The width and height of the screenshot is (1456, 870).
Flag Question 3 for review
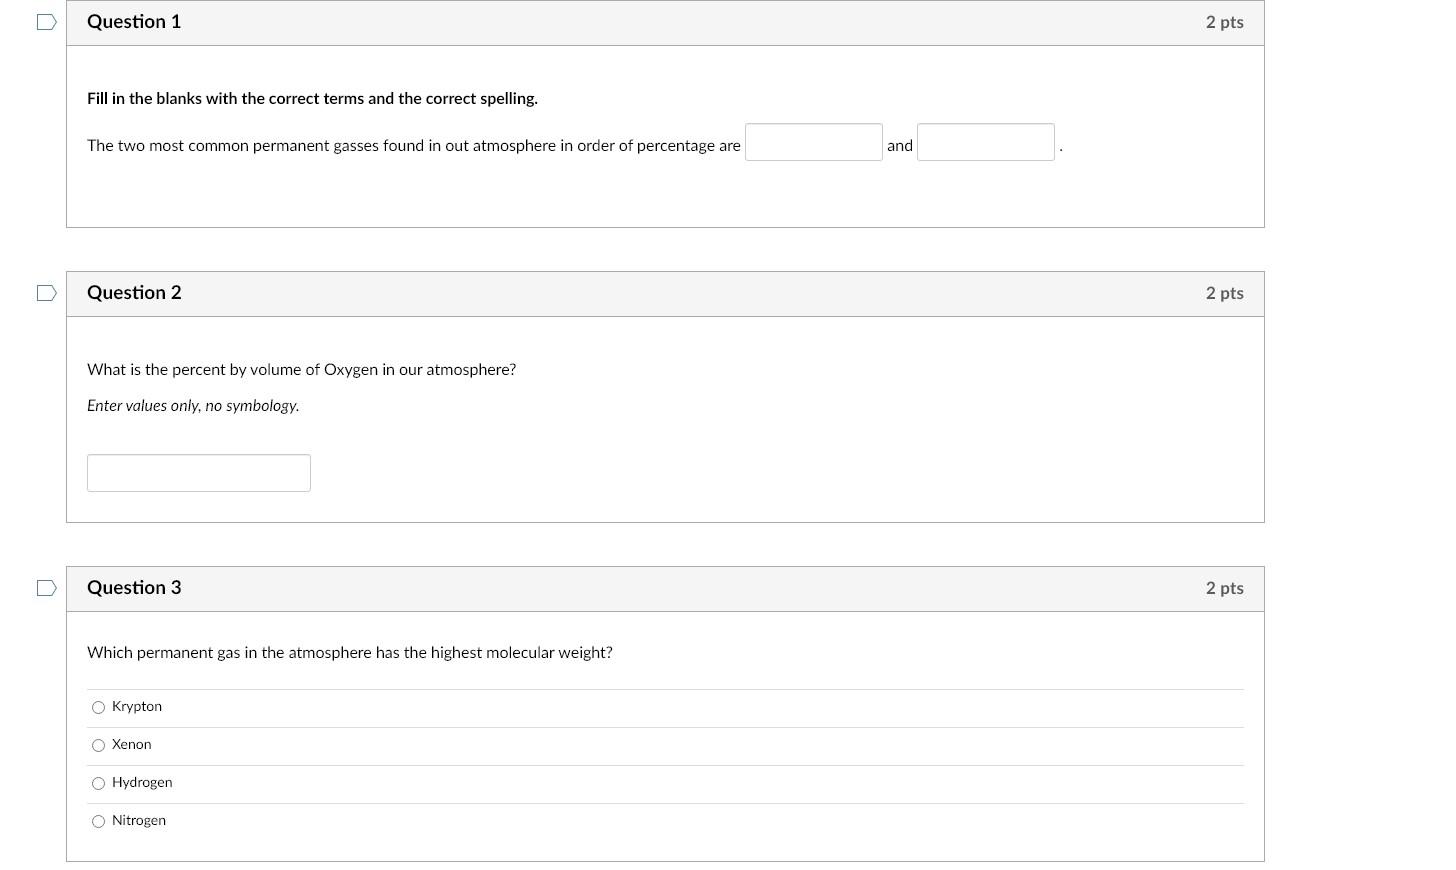(x=46, y=588)
